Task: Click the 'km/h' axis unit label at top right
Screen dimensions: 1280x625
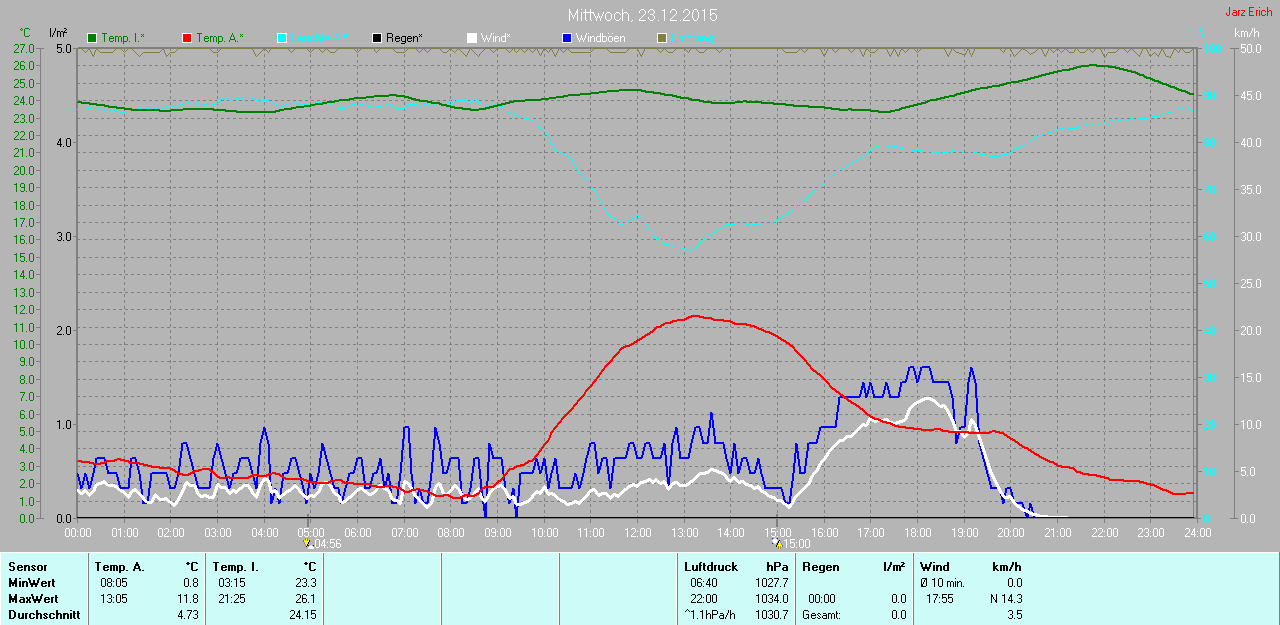Action: click(1246, 33)
